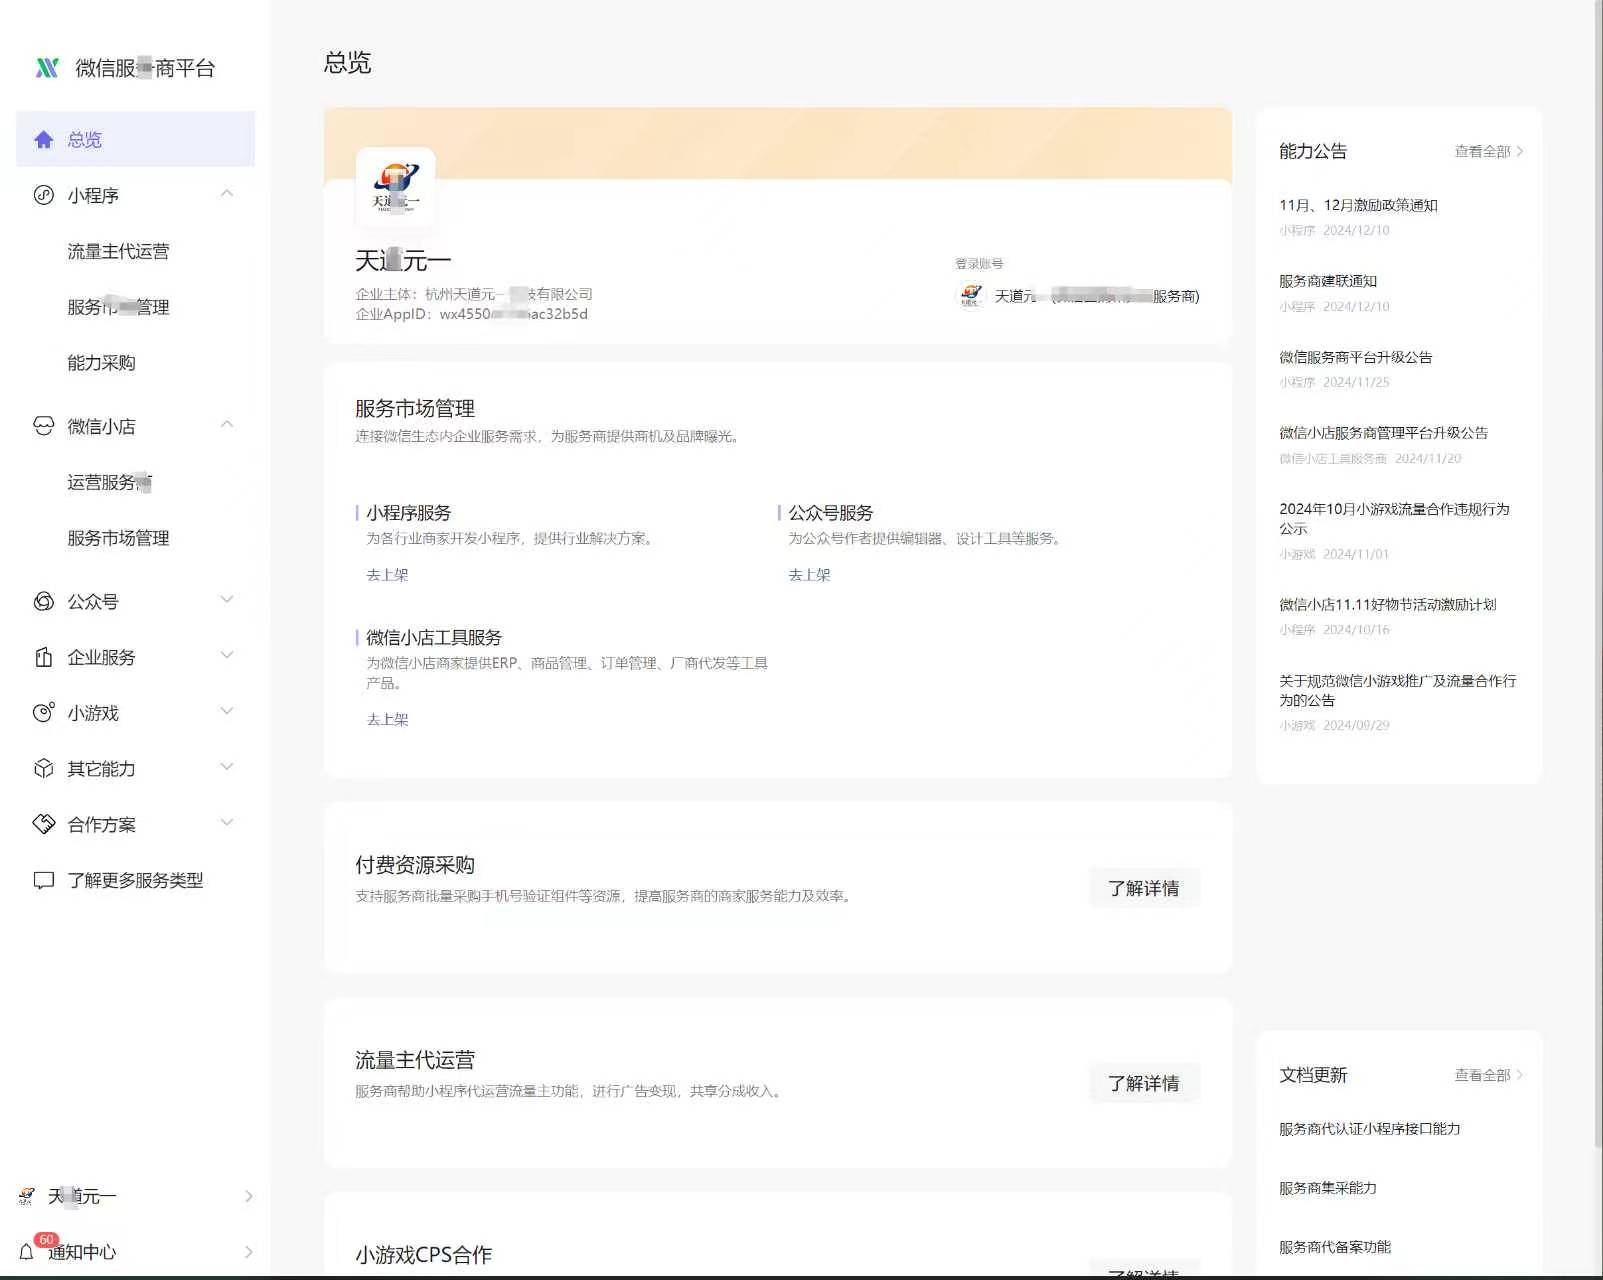Open announcement 11月、12月激励政策通知
This screenshot has height=1280, width=1603.
point(1358,205)
